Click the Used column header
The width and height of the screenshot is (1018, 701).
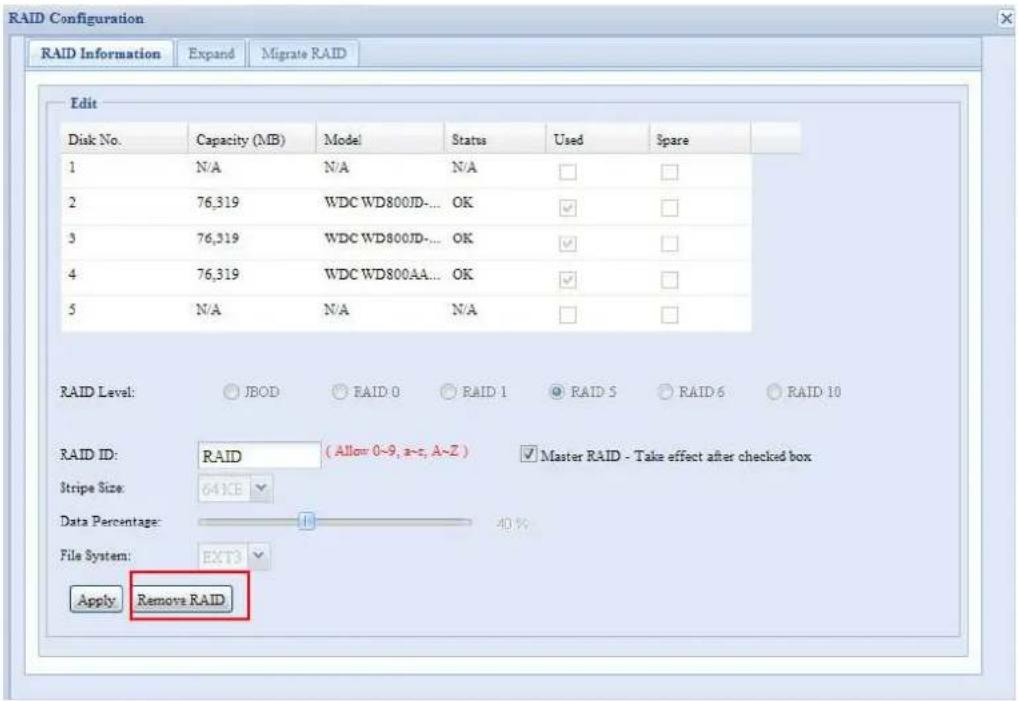pyautogui.click(x=597, y=139)
